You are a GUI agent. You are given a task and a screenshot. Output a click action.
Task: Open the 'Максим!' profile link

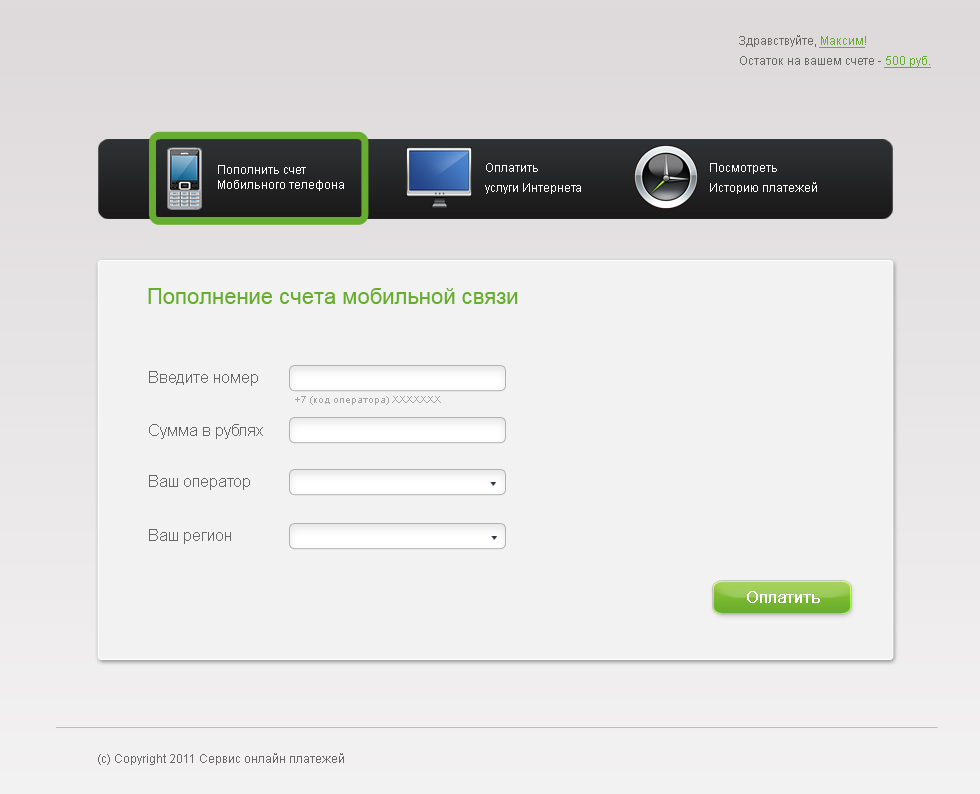pyautogui.click(x=843, y=41)
